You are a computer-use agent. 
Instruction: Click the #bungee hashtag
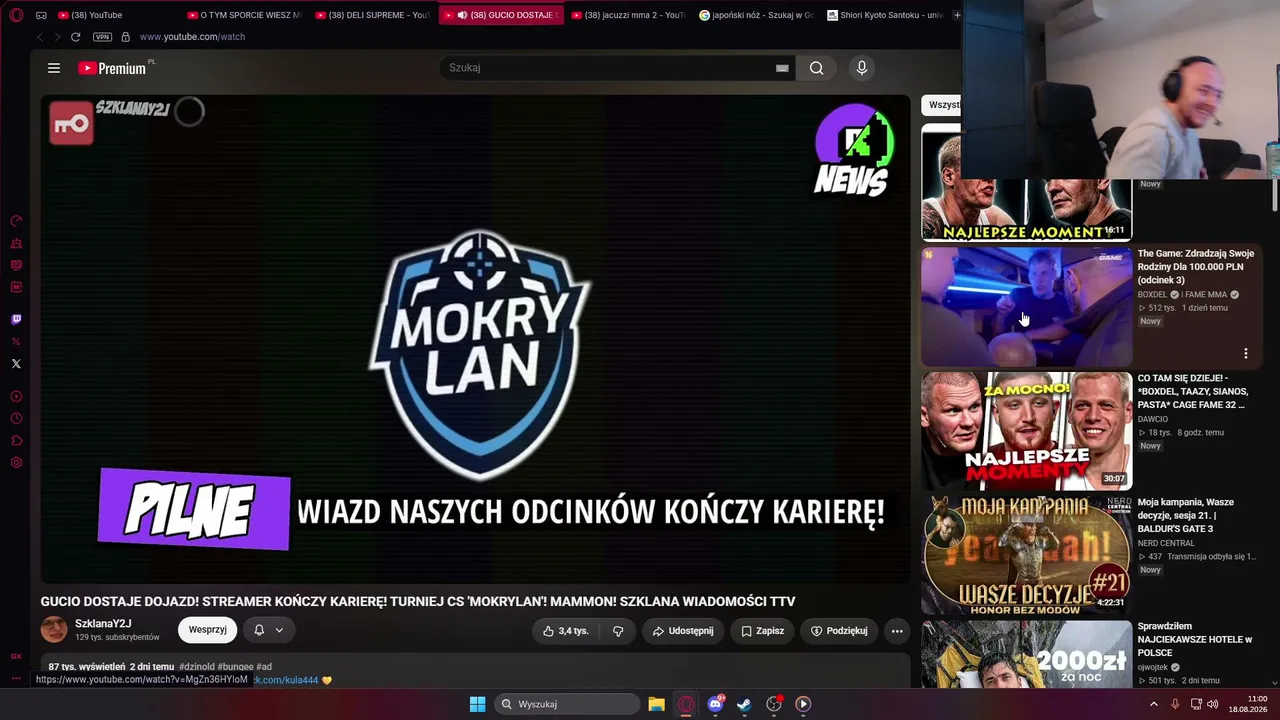(x=236, y=667)
